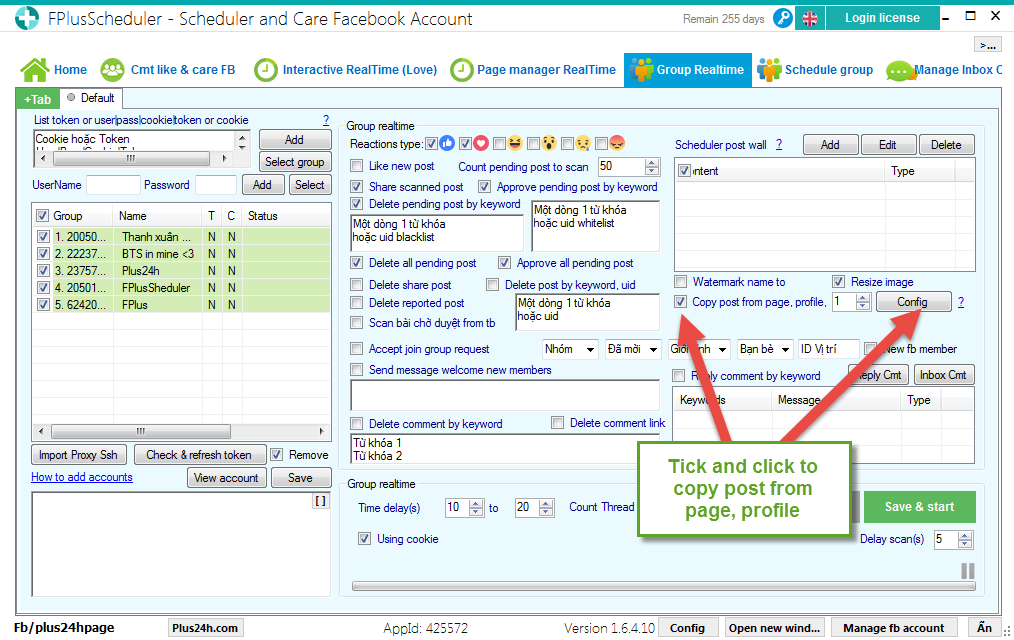Open the How to add accounts link
Screen dimensions: 1014x640
(82, 477)
